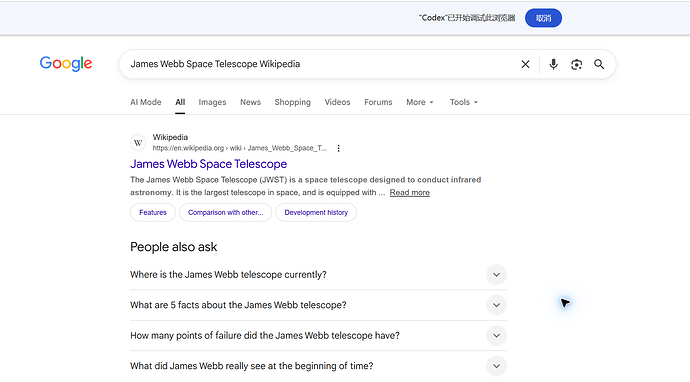Click the Development history chip
This screenshot has width=690, height=382.
tap(316, 213)
